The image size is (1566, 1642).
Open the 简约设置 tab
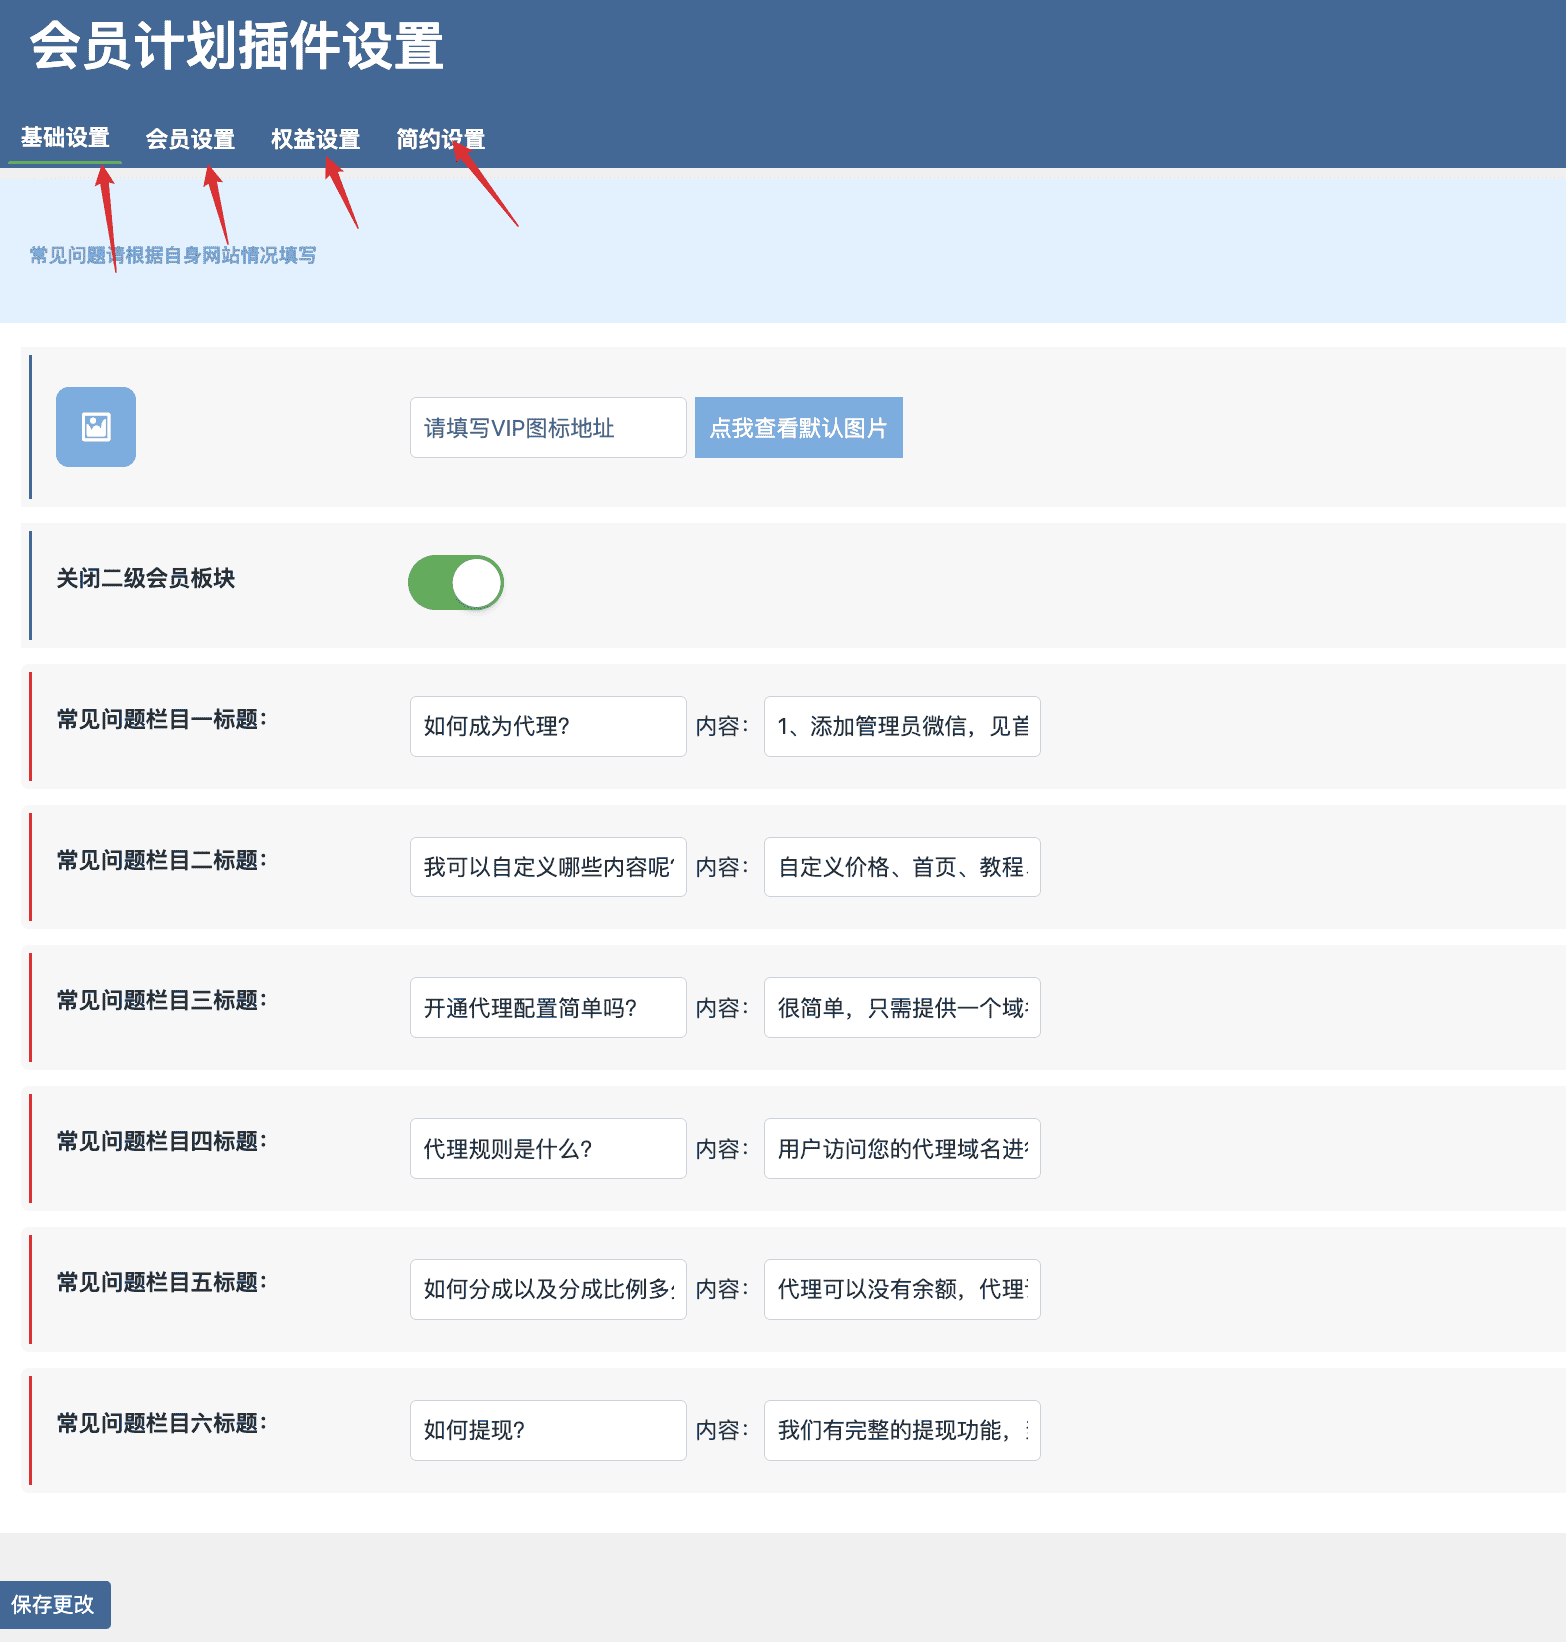tap(440, 139)
